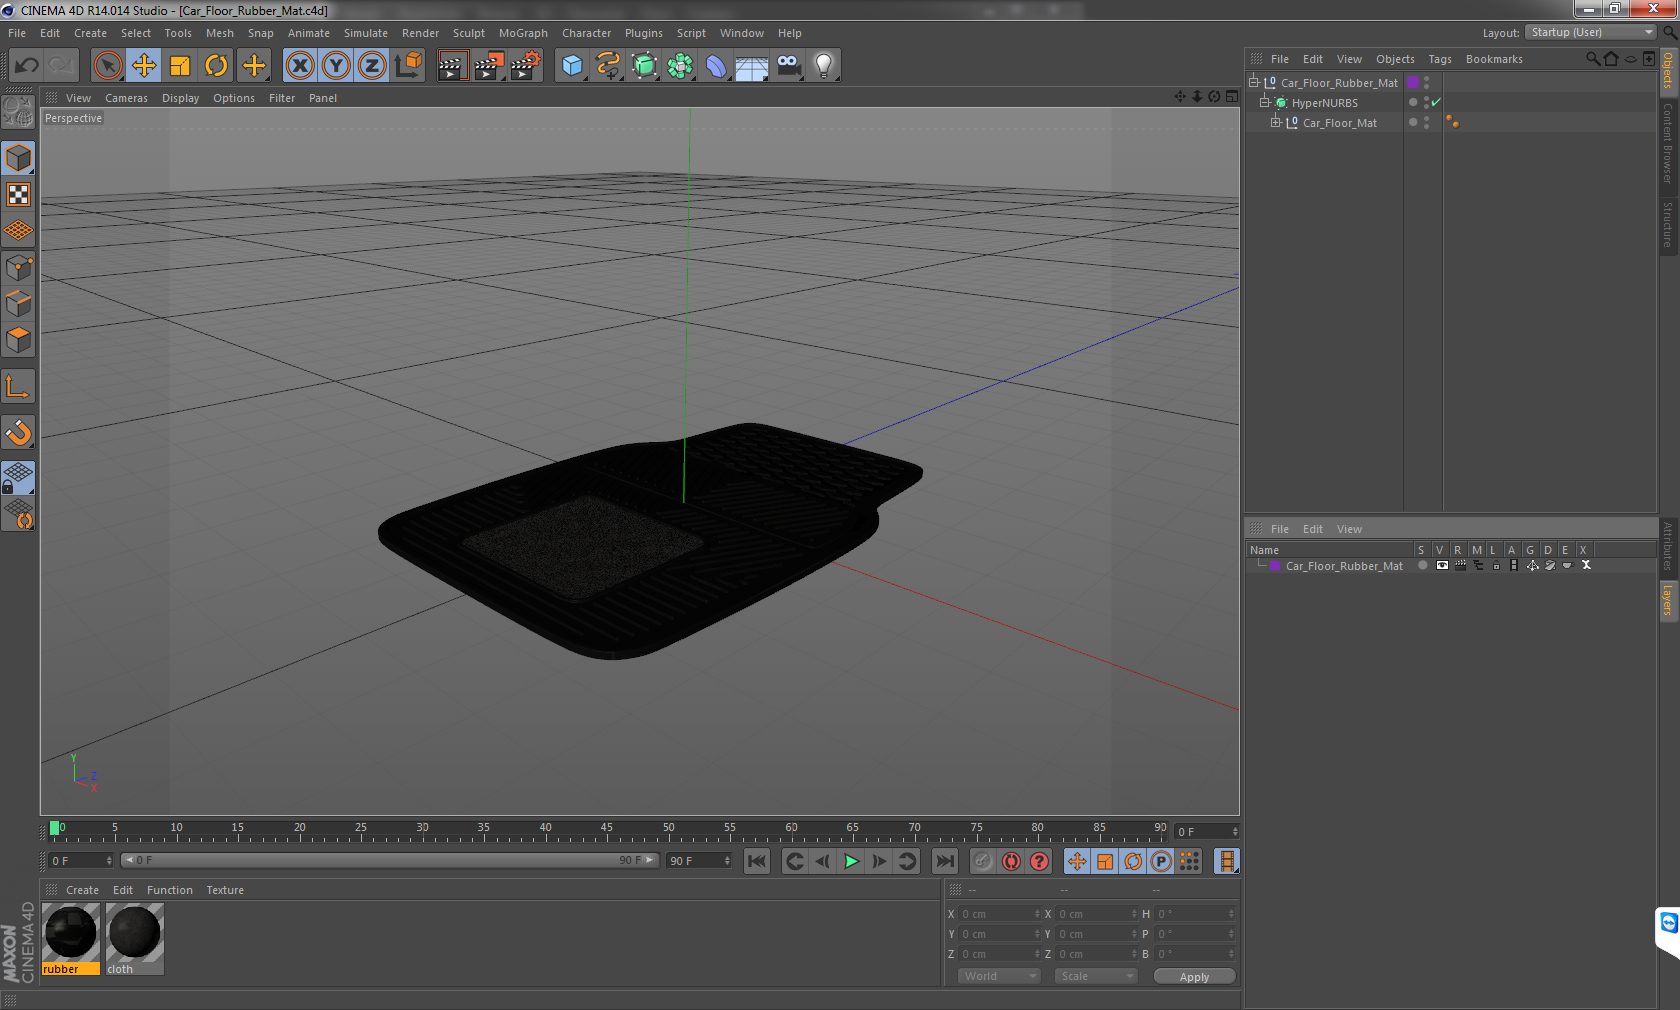Toggle Z axis lock

[372, 66]
